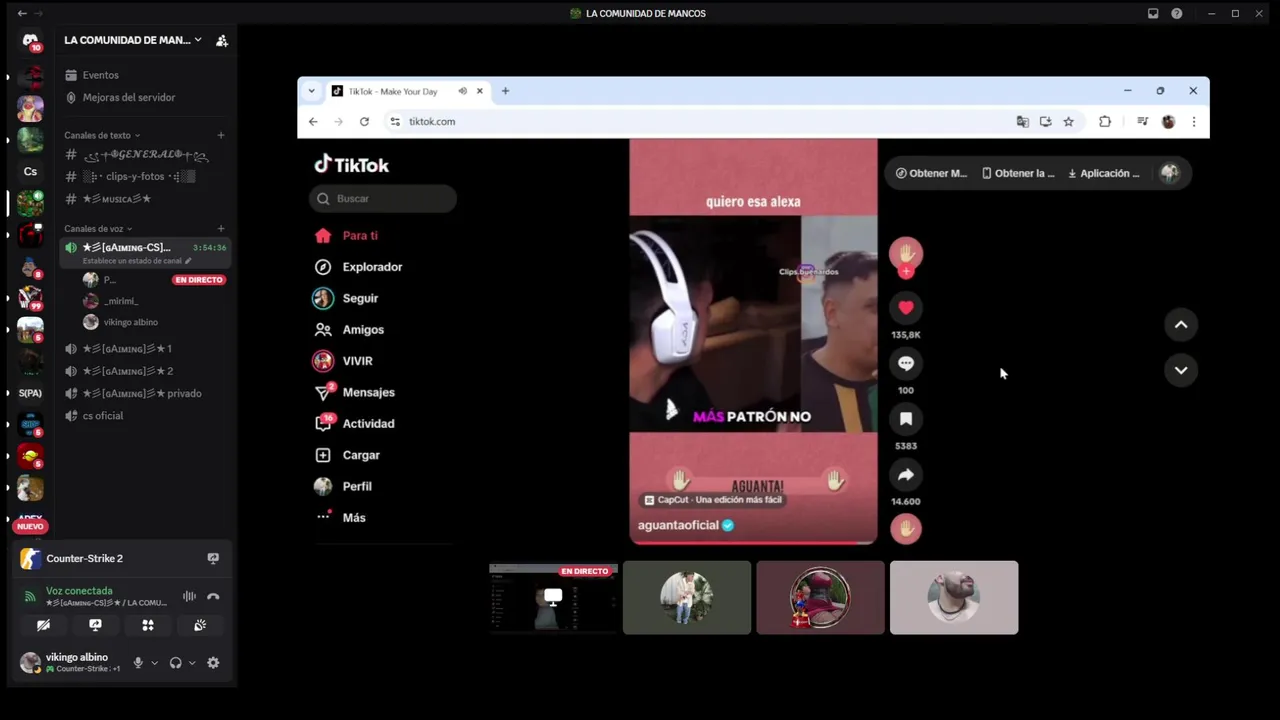
Task: Open a new Chrome tab
Action: coord(505,91)
